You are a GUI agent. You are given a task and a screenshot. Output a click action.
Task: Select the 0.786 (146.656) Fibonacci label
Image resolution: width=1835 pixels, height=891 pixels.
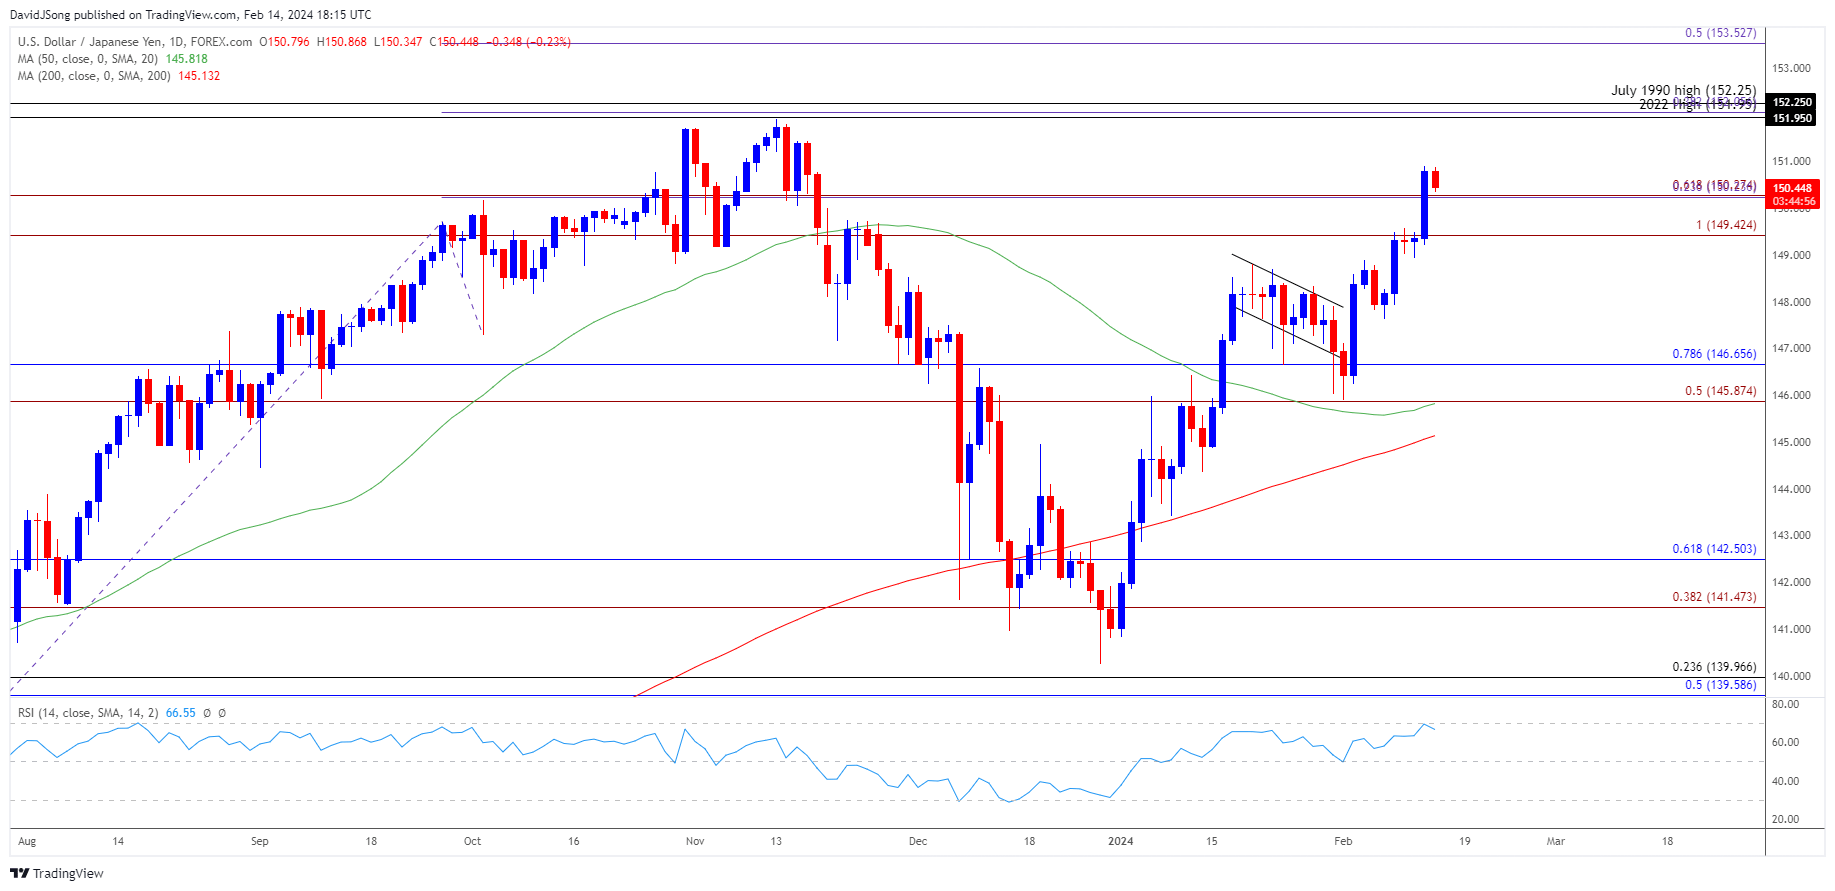pos(1714,354)
